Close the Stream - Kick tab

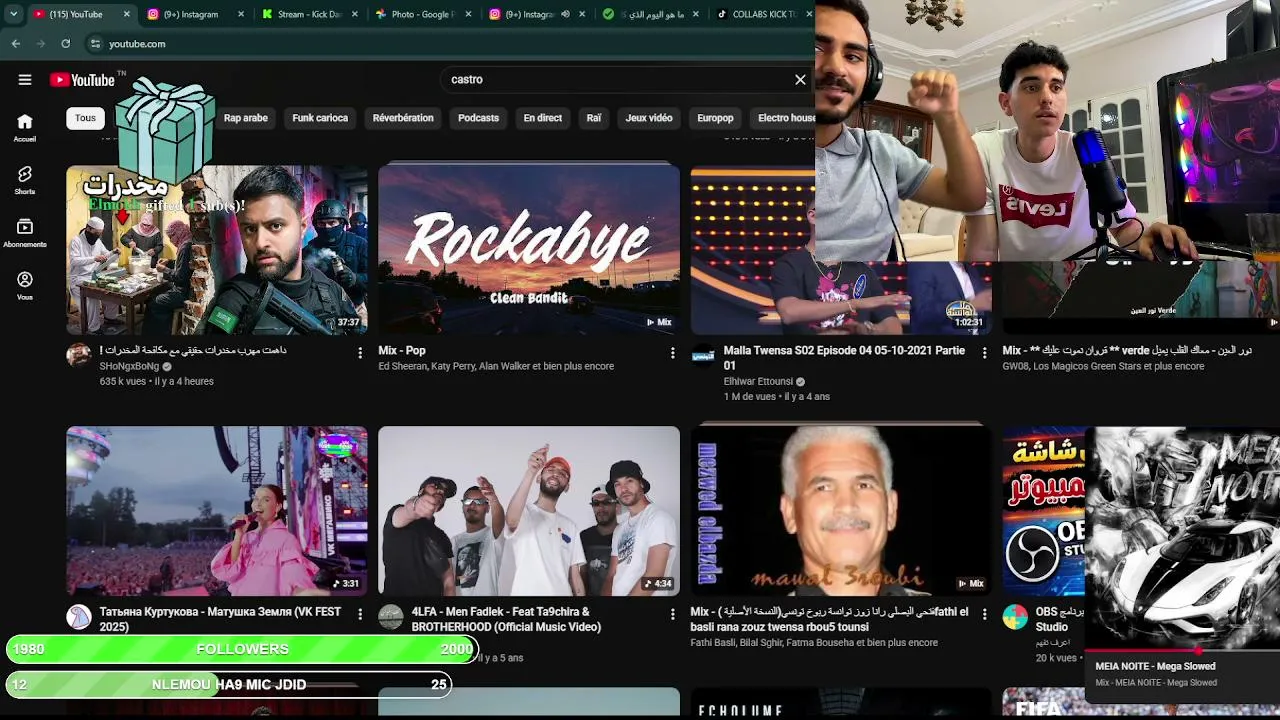[x=355, y=14]
